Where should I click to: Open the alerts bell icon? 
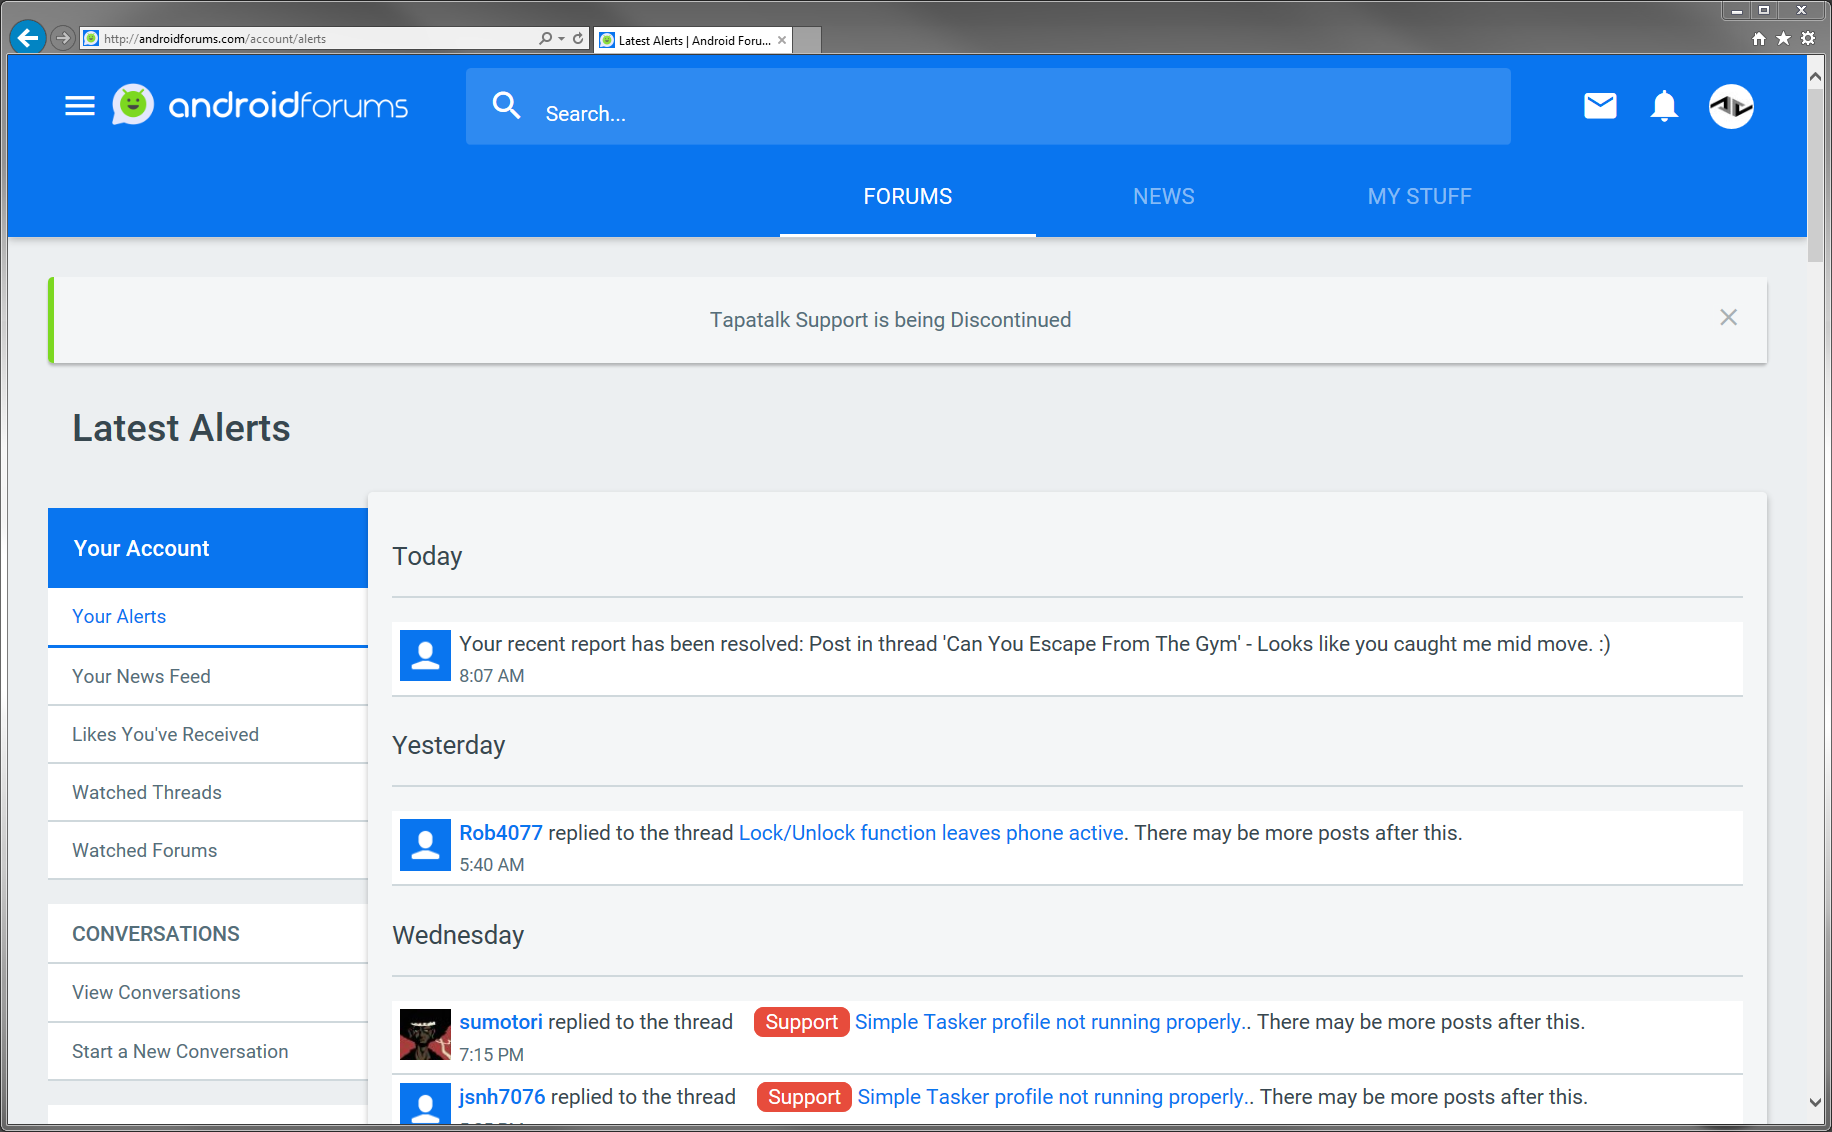[1664, 106]
